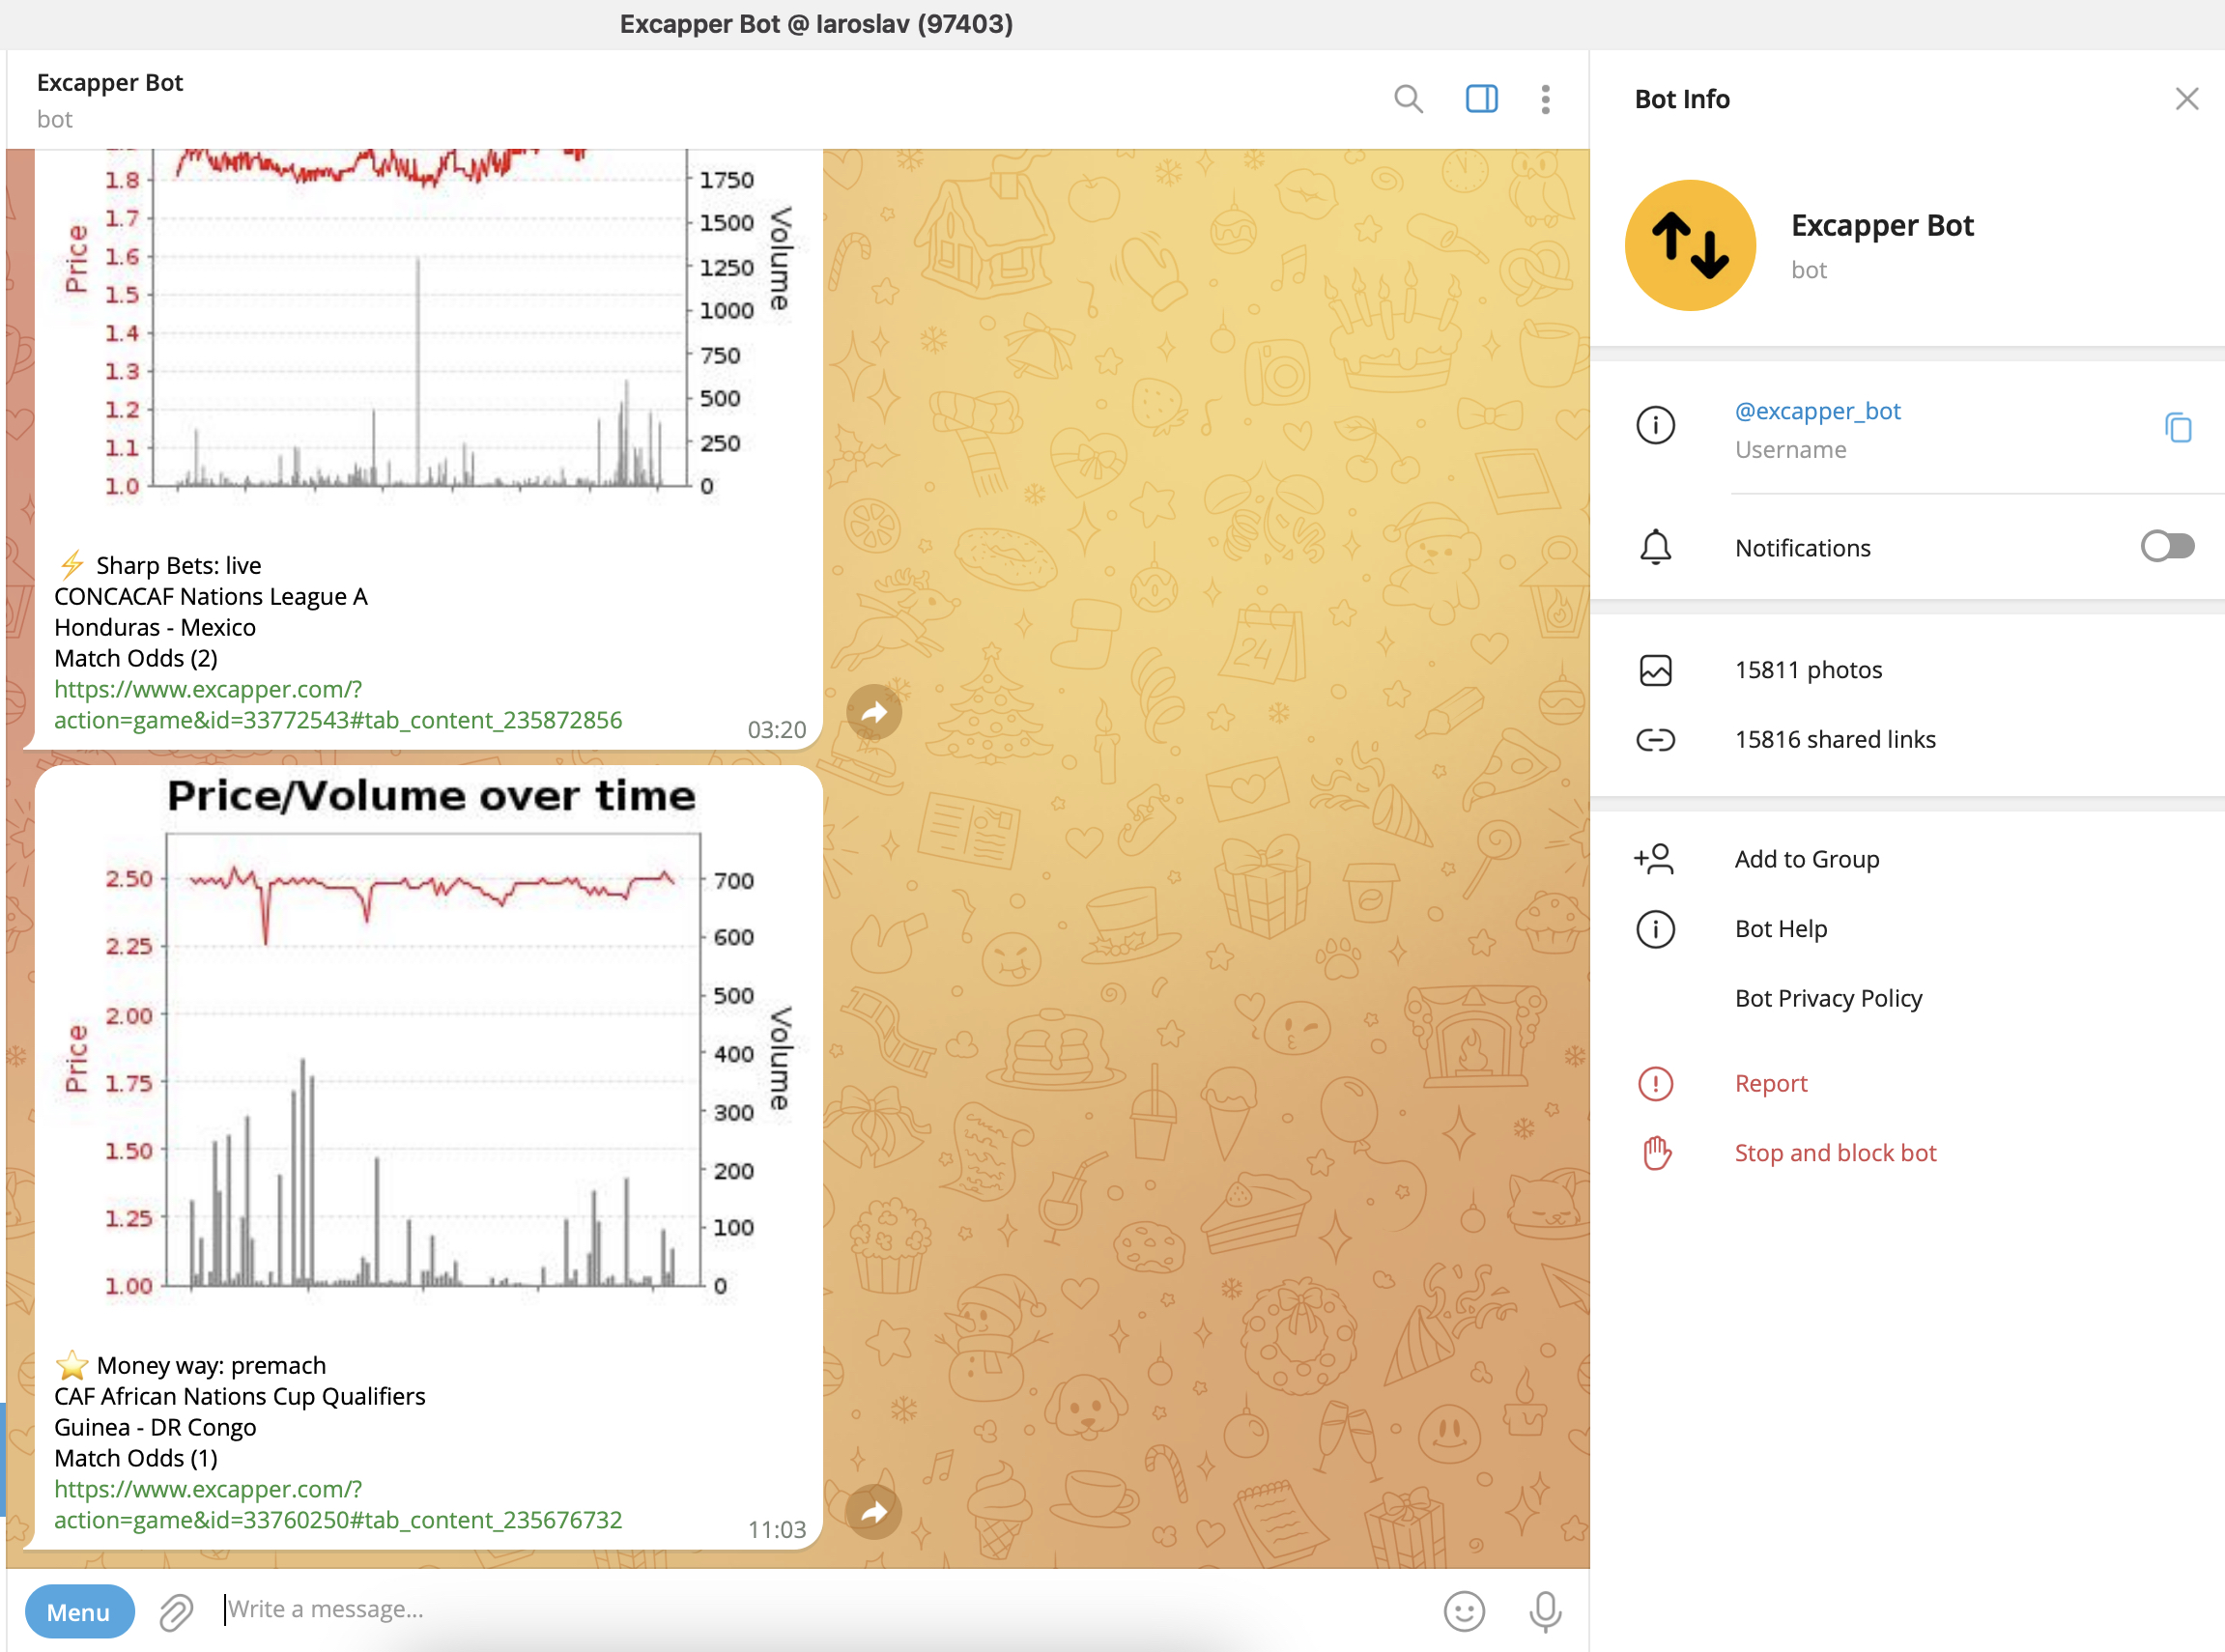This screenshot has height=1652, width=2225.
Task: Toggle the Notifications switch
Action: coord(2167,546)
